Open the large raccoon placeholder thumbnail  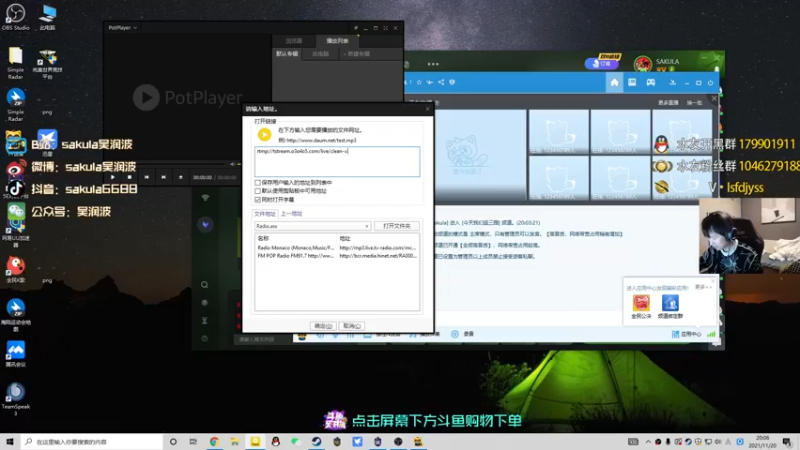click(x=480, y=155)
